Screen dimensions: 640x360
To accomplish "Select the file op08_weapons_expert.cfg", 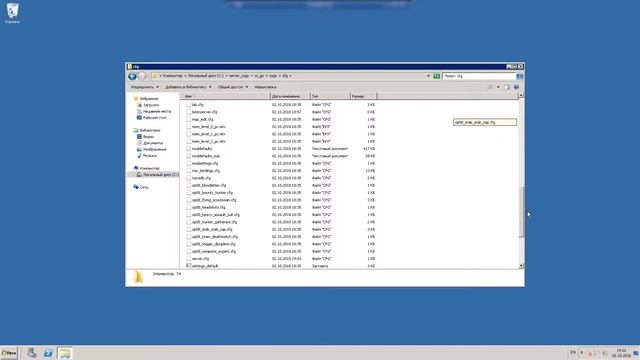I will pos(213,251).
